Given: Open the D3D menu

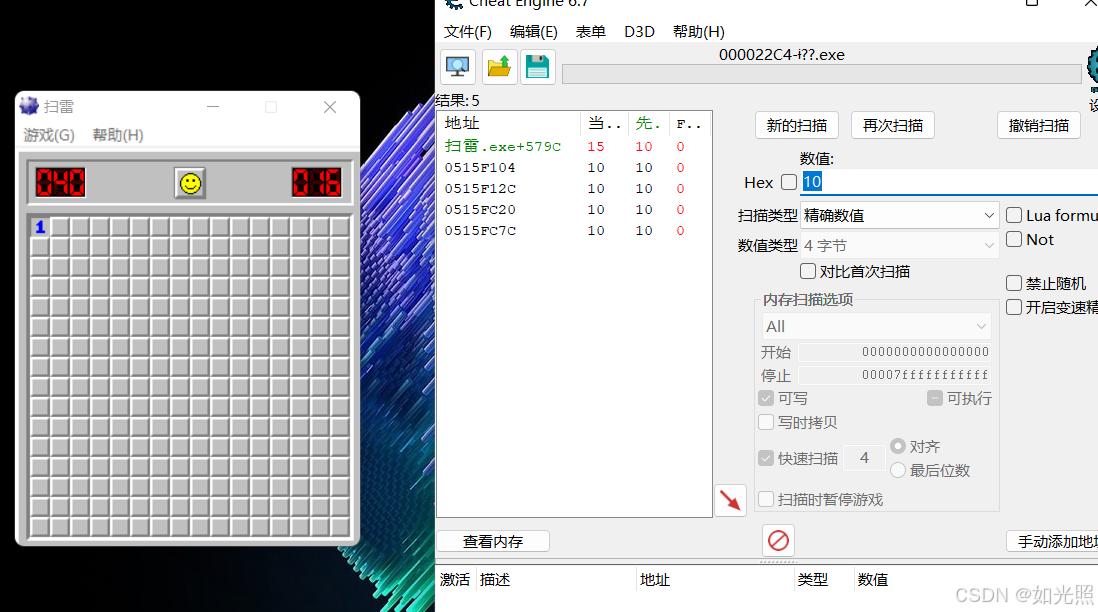Looking at the screenshot, I should click(639, 32).
